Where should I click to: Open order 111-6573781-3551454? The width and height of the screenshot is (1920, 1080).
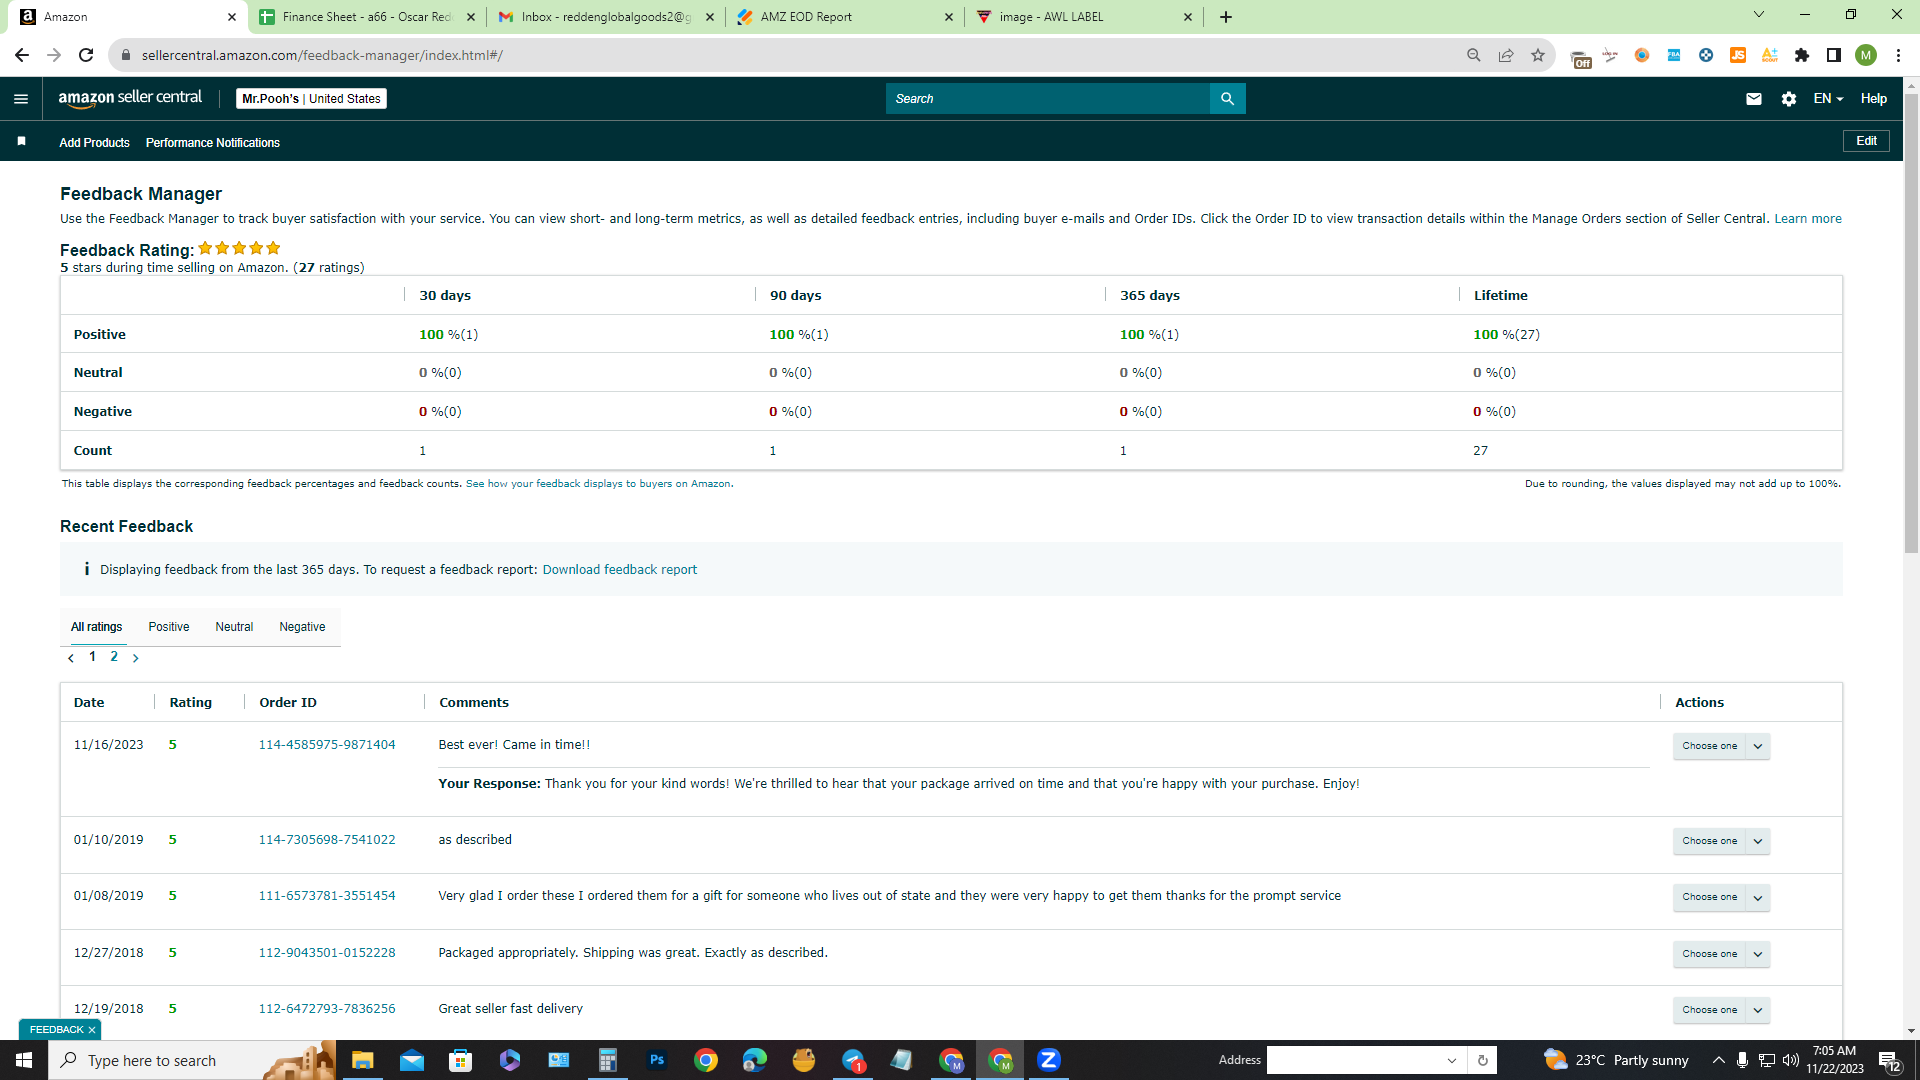[327, 896]
